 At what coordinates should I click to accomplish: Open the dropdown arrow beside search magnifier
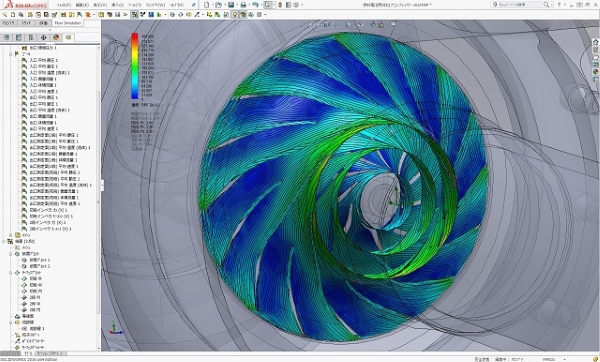click(551, 5)
